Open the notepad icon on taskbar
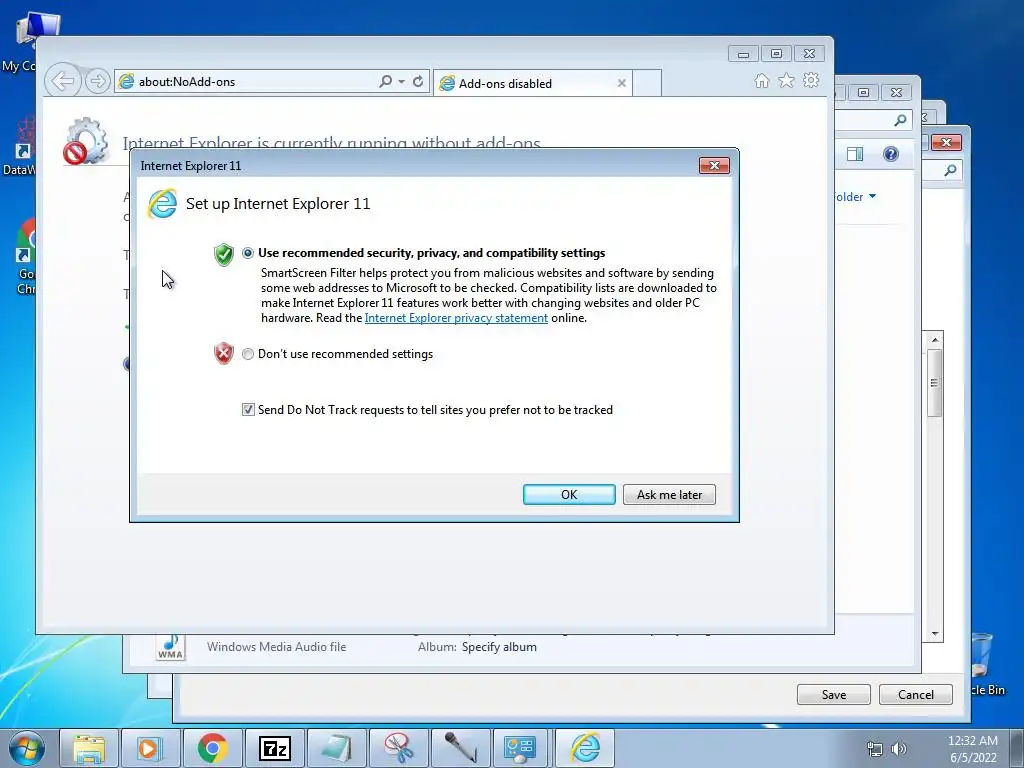The image size is (1024, 768). coord(336,748)
